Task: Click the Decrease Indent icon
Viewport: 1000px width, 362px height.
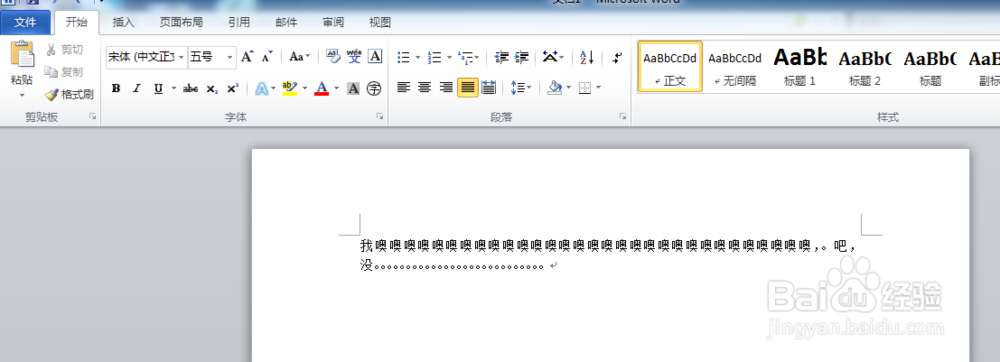Action: coord(502,57)
